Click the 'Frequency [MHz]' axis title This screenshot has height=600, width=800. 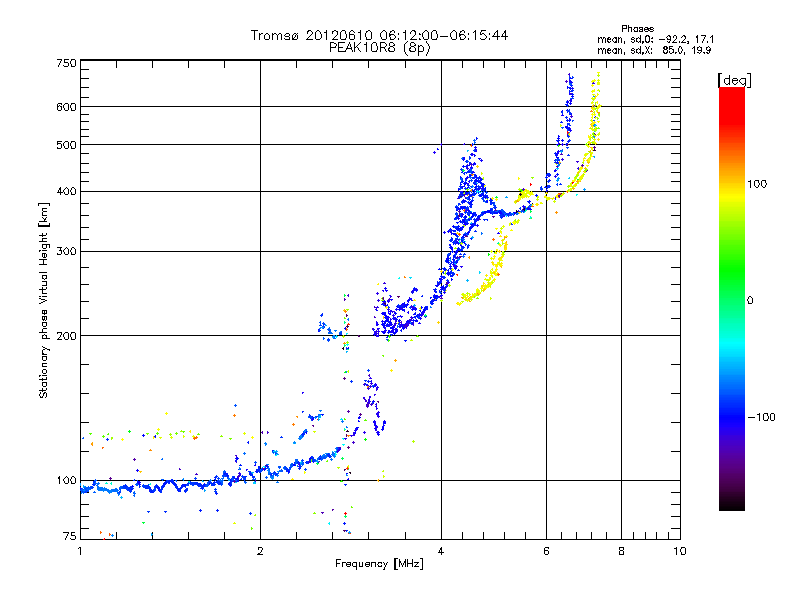click(x=379, y=564)
